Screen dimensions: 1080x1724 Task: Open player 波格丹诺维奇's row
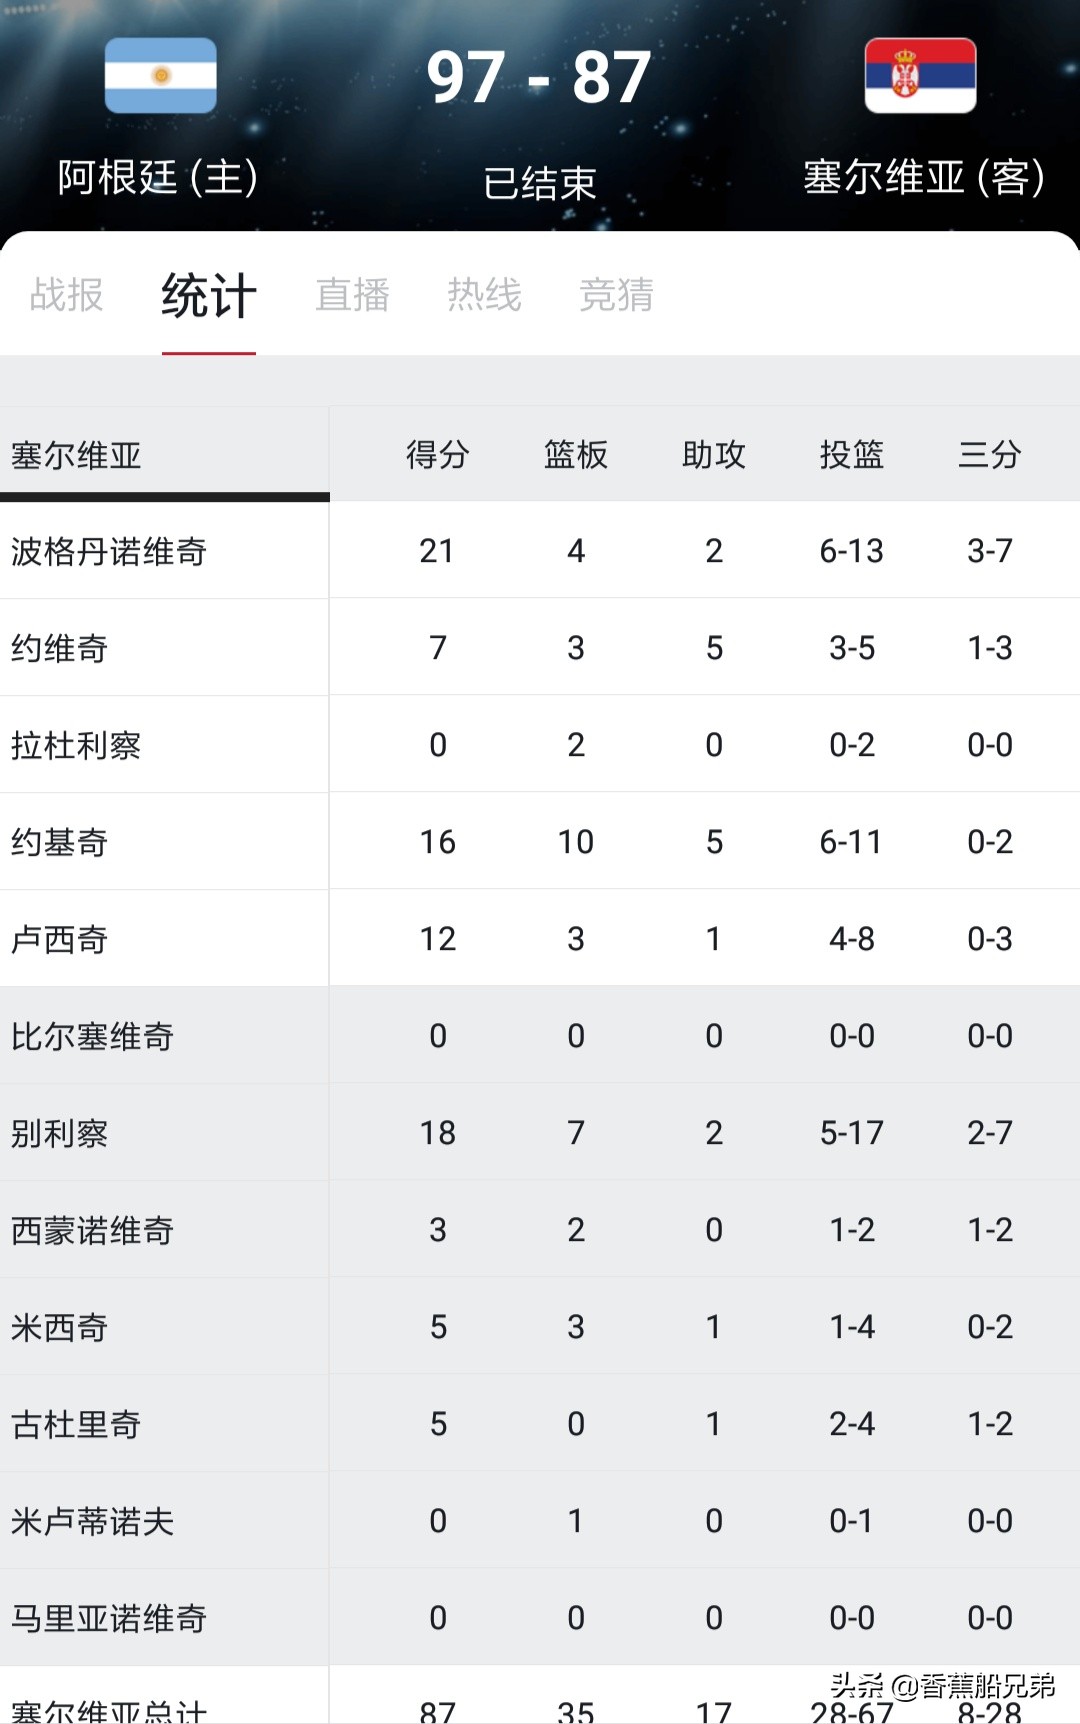[x=540, y=551]
